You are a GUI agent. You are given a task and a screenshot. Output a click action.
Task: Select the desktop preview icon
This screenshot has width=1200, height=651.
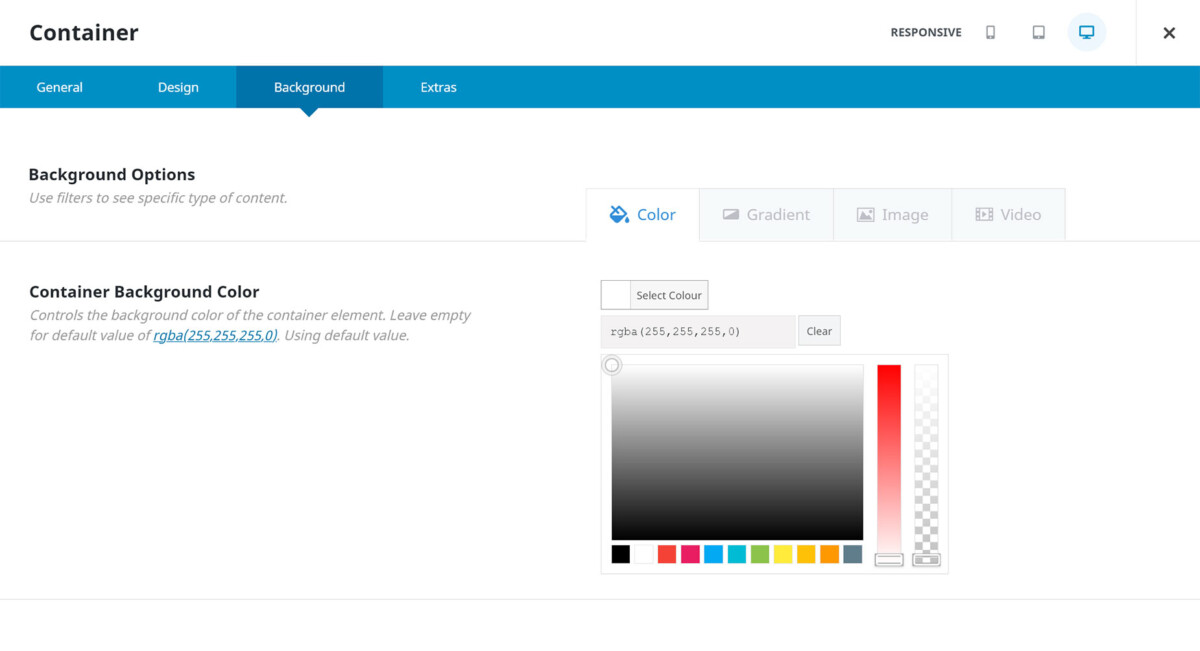pyautogui.click(x=1086, y=32)
